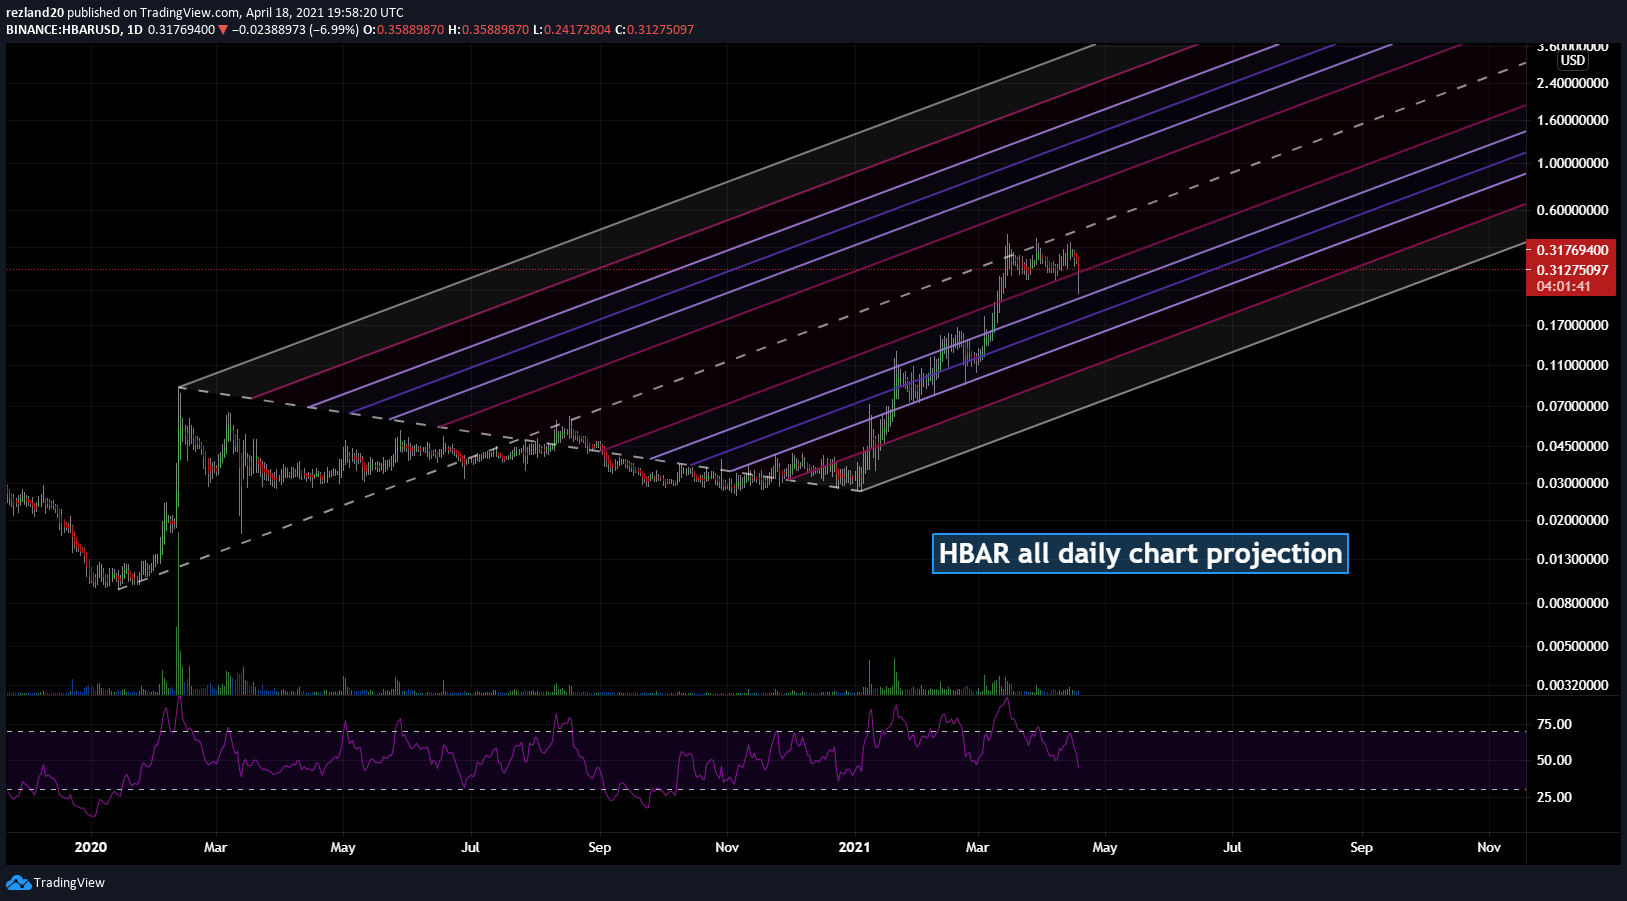Click the 0.07000000 price axis label
This screenshot has height=901, width=1627.
point(1572,406)
